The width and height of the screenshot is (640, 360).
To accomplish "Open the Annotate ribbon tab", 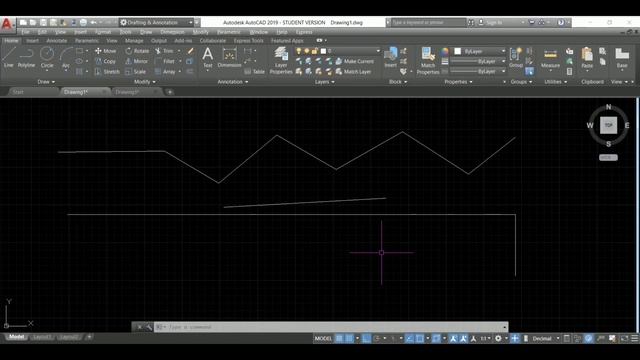I will click(56, 40).
